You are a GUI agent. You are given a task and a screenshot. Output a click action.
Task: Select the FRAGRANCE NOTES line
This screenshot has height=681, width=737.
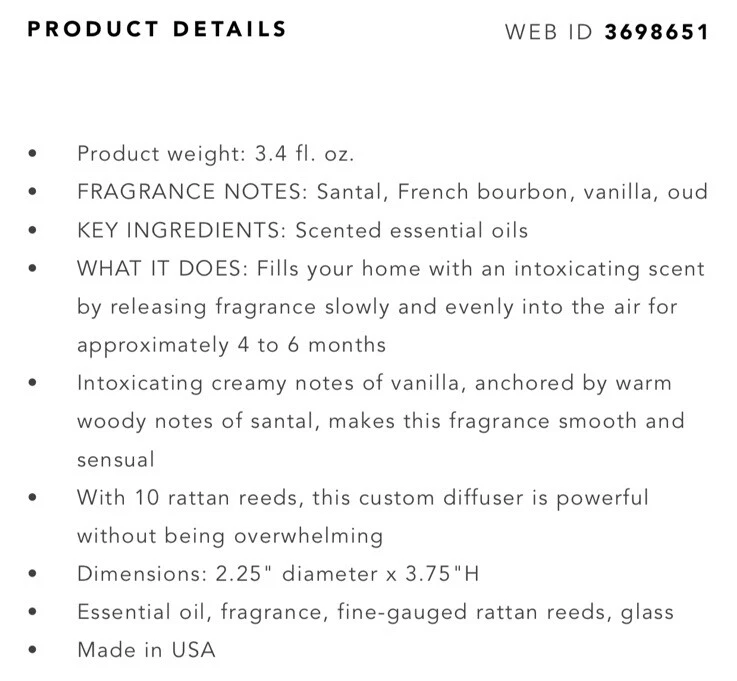pyautogui.click(x=392, y=192)
